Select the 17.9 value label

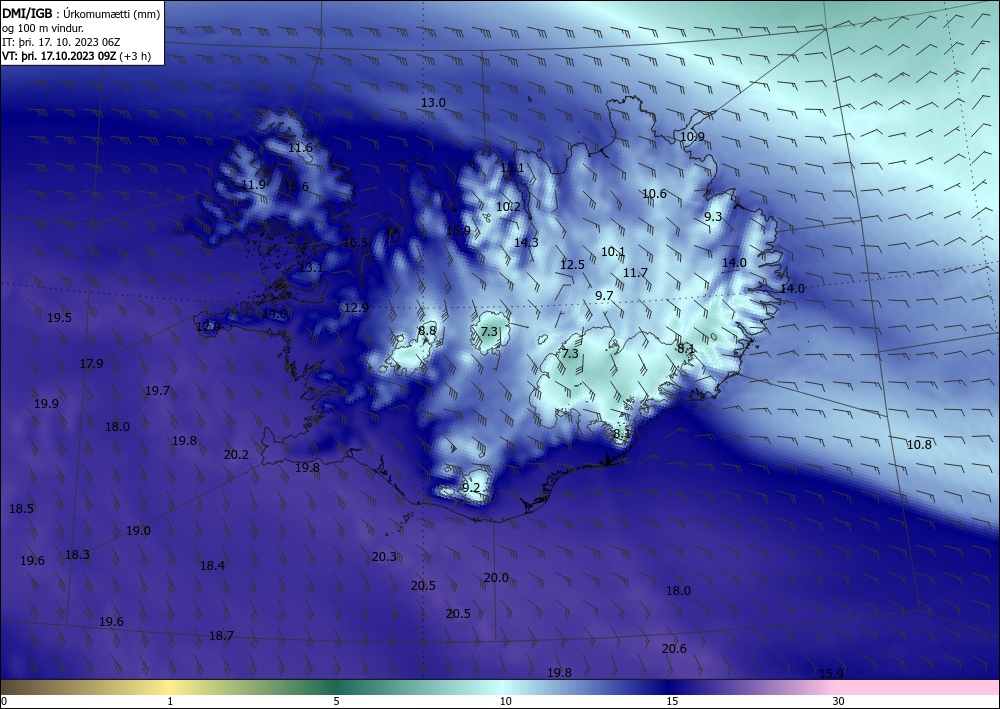tap(91, 364)
